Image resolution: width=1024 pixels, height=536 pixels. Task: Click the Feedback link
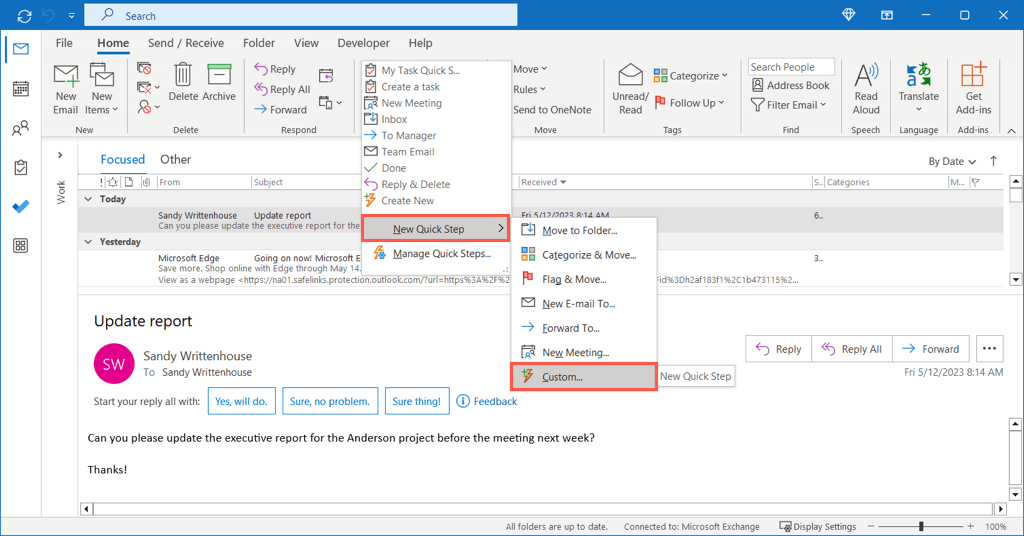487,401
